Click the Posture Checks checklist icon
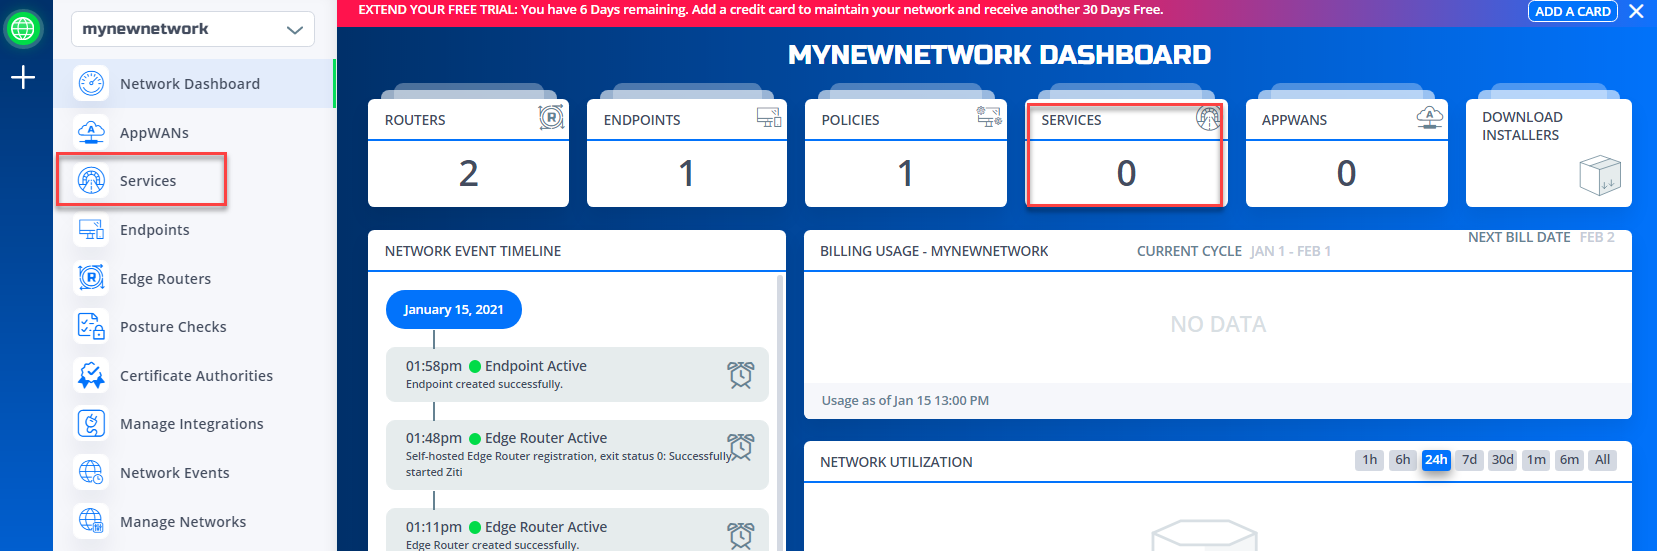Image resolution: width=1657 pixels, height=551 pixels. 91,327
